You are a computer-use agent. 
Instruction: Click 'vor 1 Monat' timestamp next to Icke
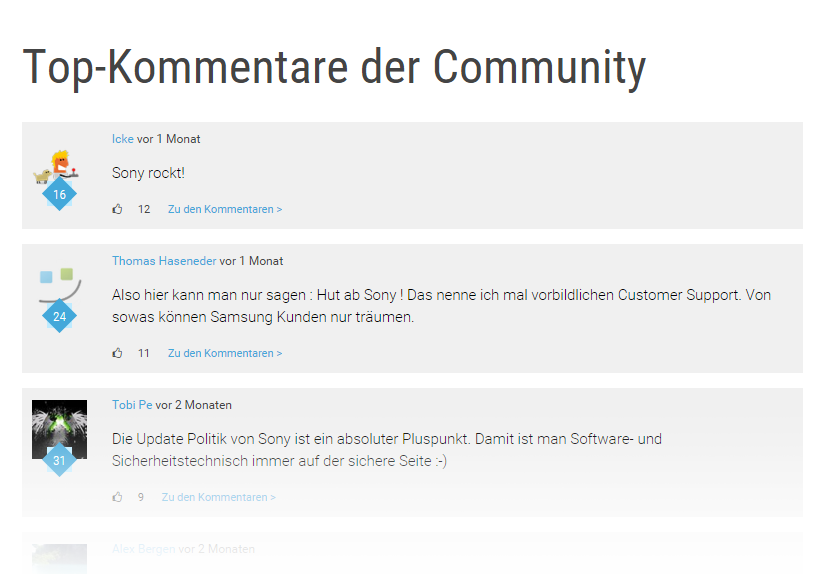coord(169,139)
